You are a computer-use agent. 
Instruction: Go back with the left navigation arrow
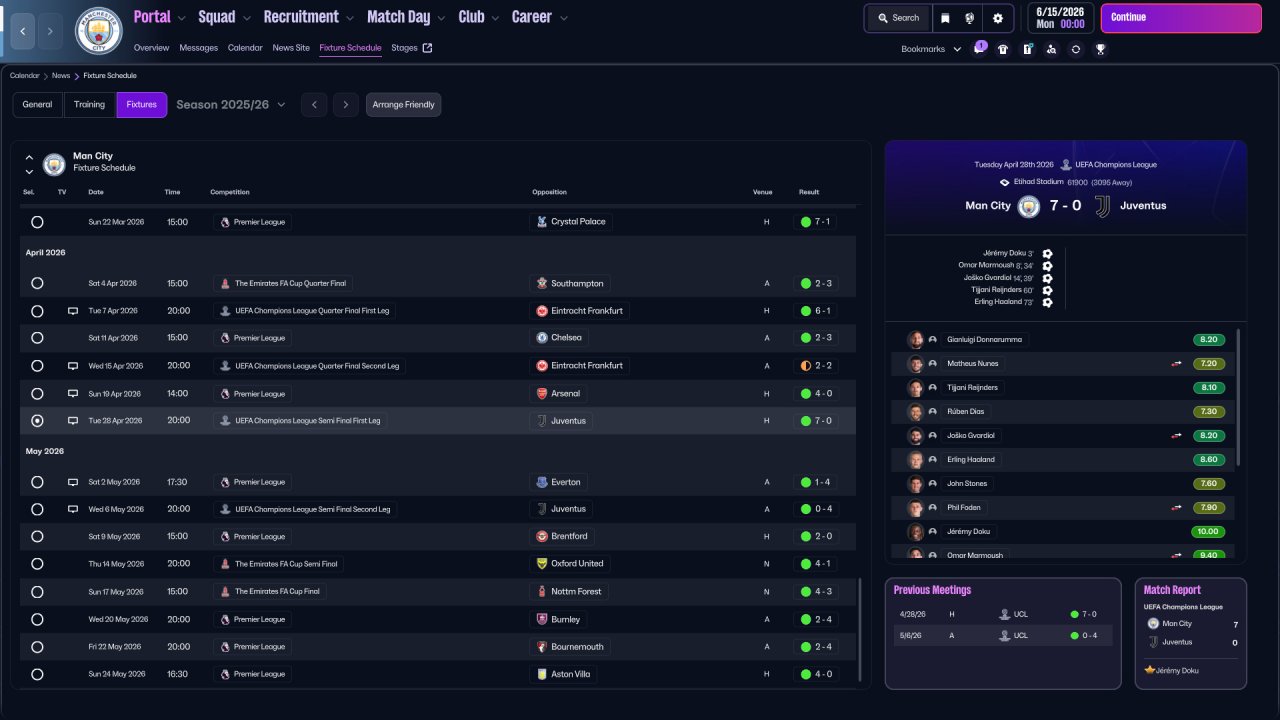[23, 32]
